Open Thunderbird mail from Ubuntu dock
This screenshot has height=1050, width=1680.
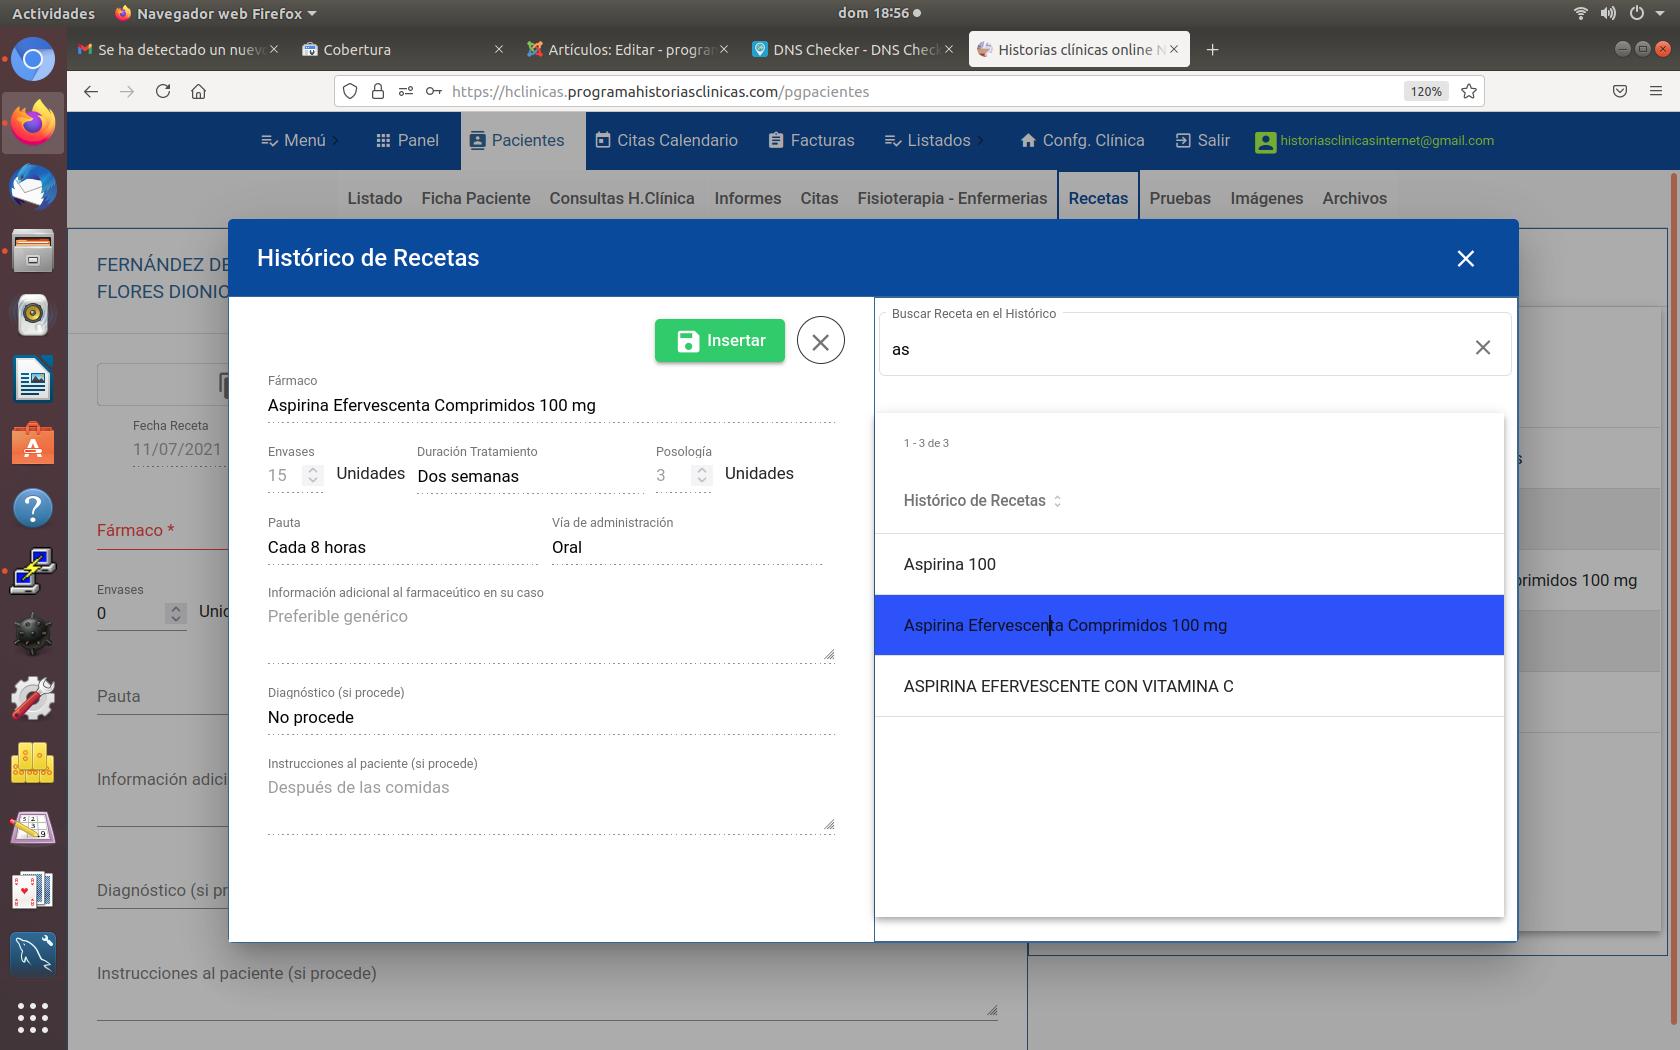(33, 188)
